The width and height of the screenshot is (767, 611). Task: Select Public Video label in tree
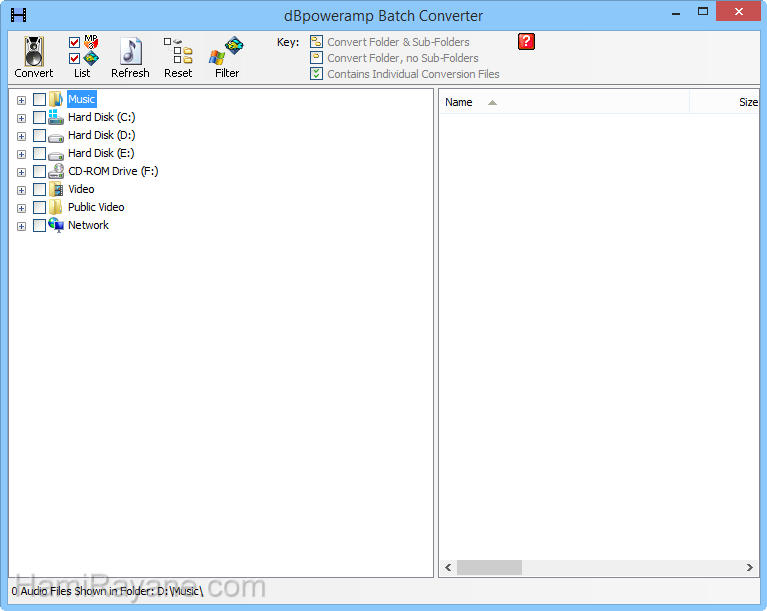point(96,207)
